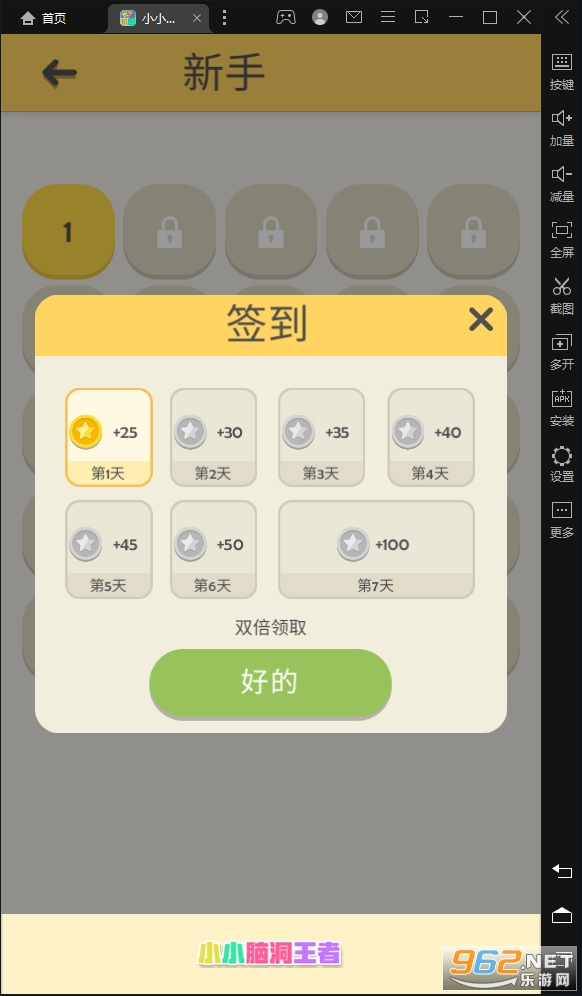Image resolution: width=582 pixels, height=996 pixels.
Task: Toggle 全屏 fullscreen mode
Action: [x=562, y=239]
